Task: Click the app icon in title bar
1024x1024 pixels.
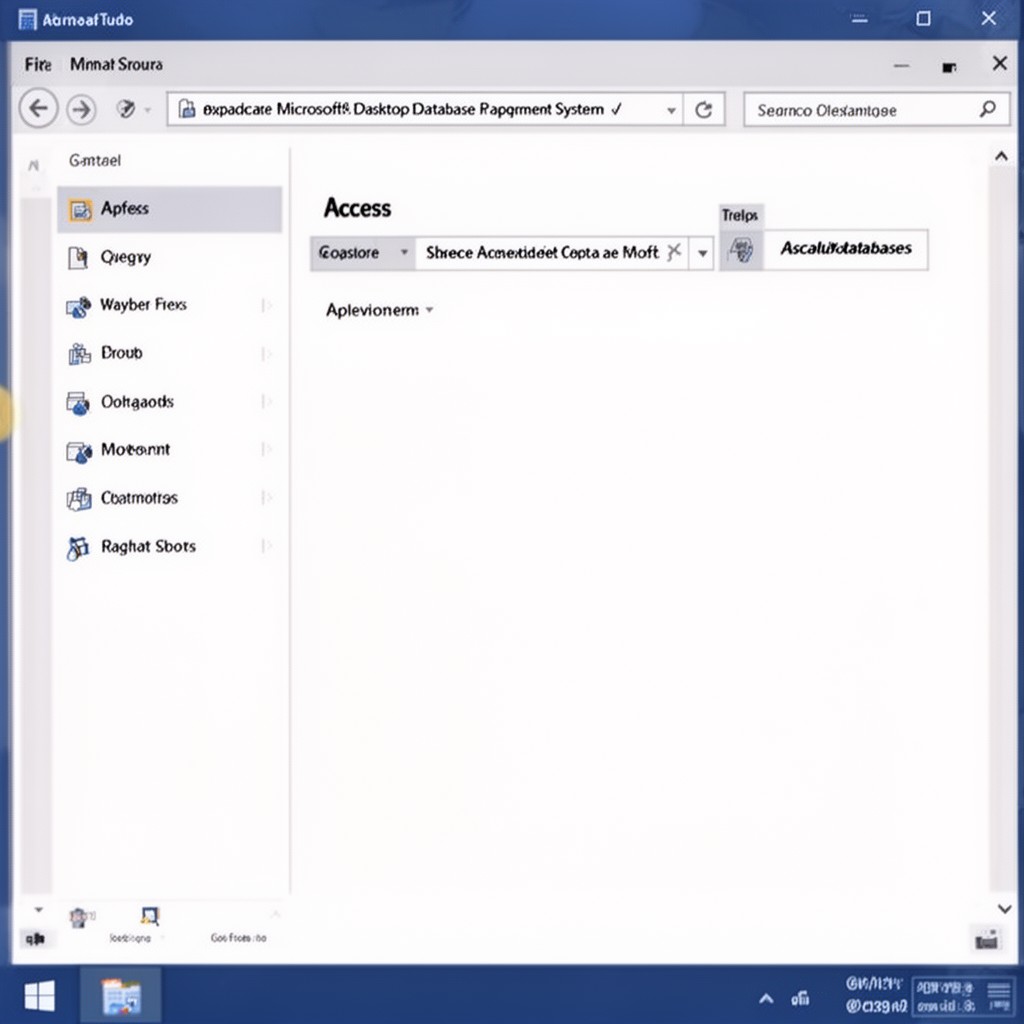Action: click(27, 20)
